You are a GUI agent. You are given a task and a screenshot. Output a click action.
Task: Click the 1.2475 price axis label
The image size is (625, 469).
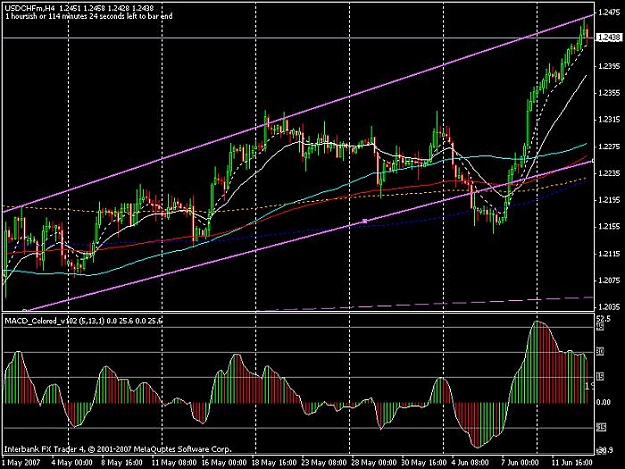[x=609, y=13]
